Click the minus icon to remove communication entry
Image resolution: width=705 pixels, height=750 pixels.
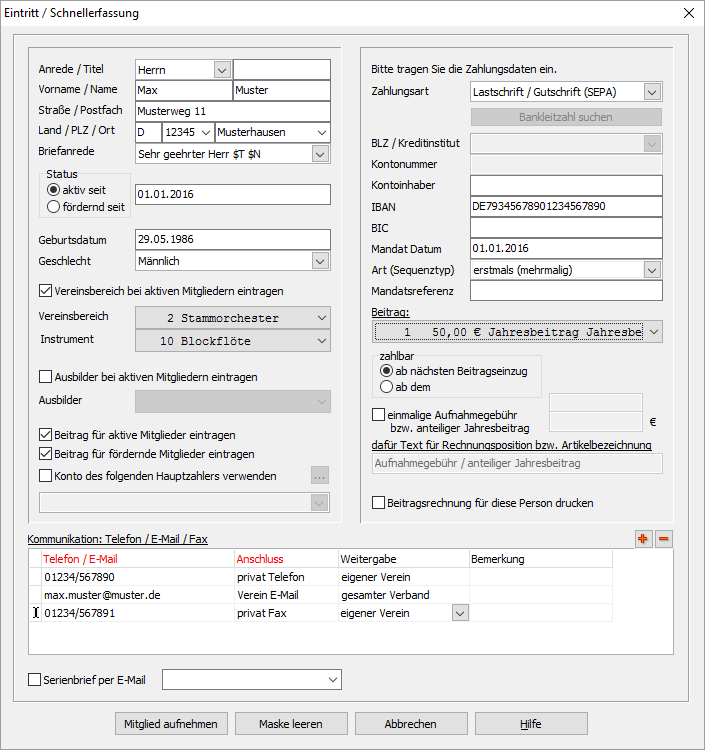click(664, 539)
